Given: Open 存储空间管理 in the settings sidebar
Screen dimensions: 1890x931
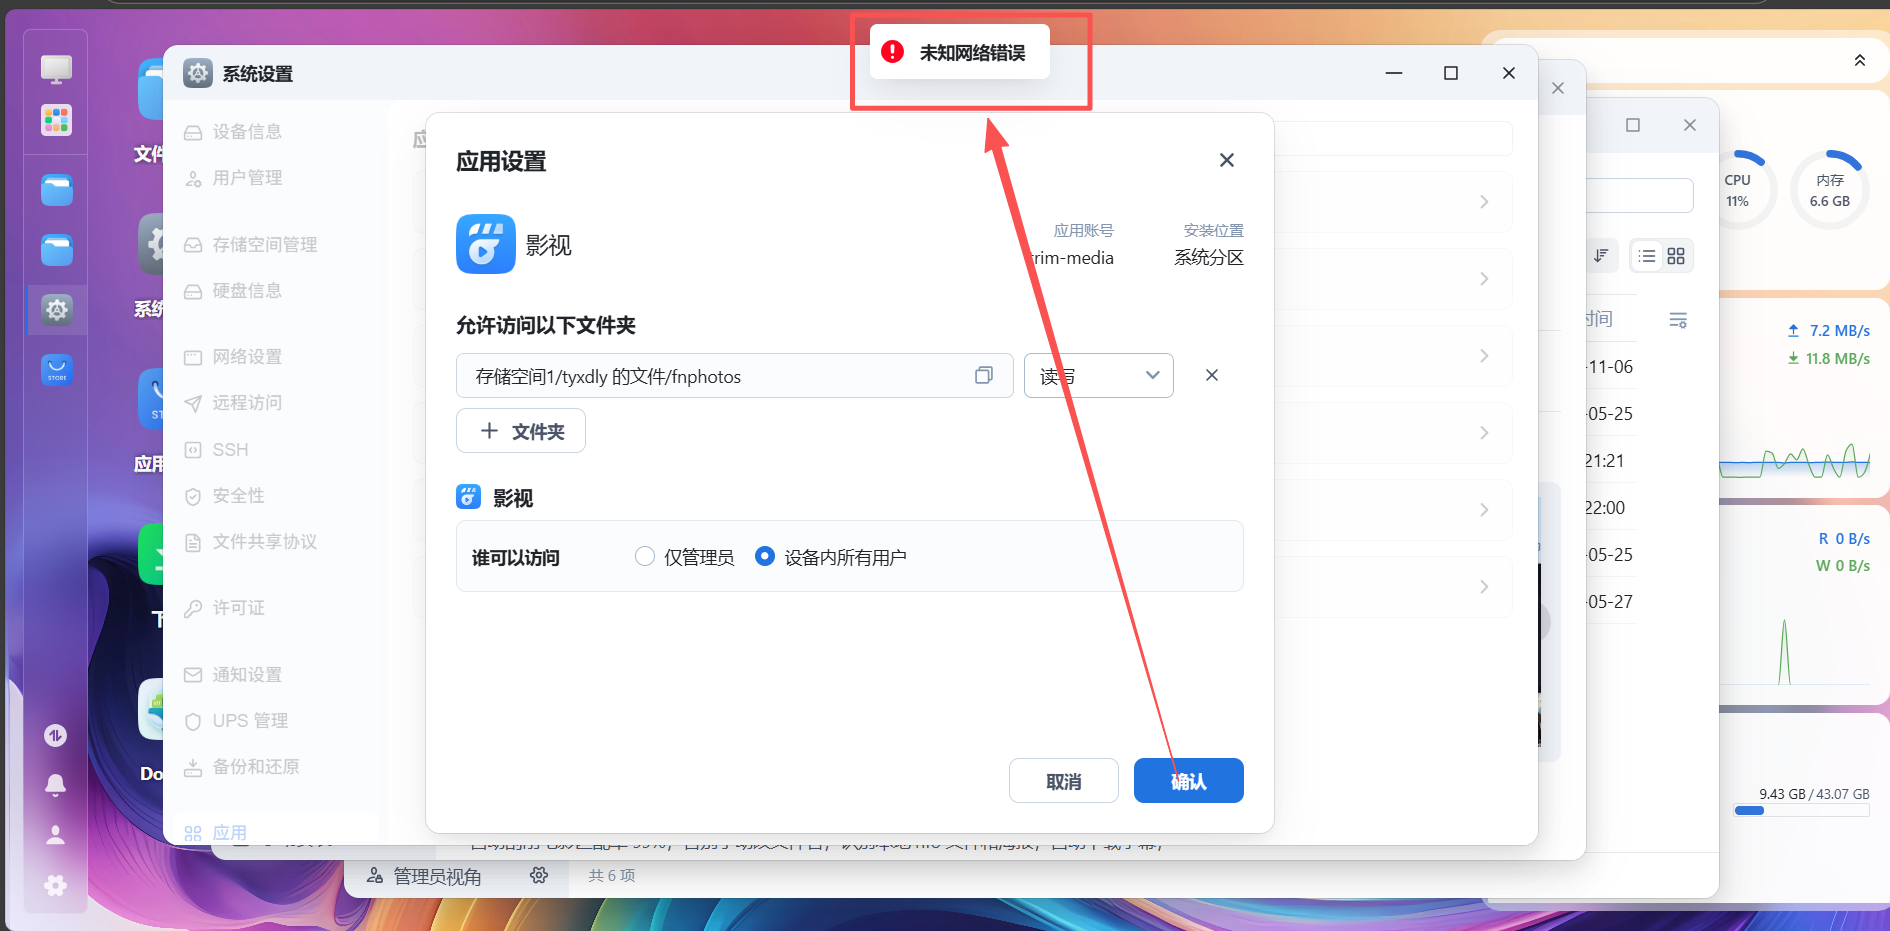Looking at the screenshot, I should pos(264,245).
